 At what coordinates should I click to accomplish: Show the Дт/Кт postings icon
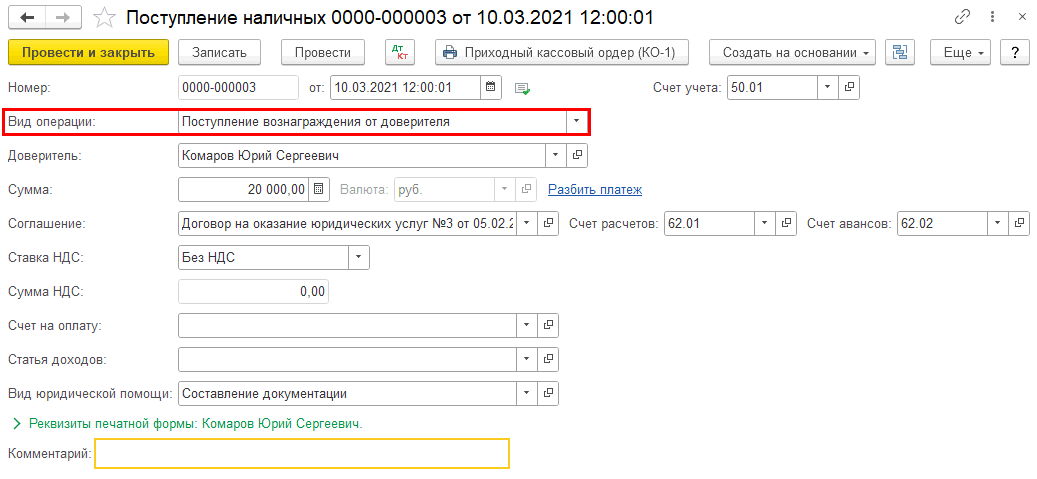tap(398, 53)
